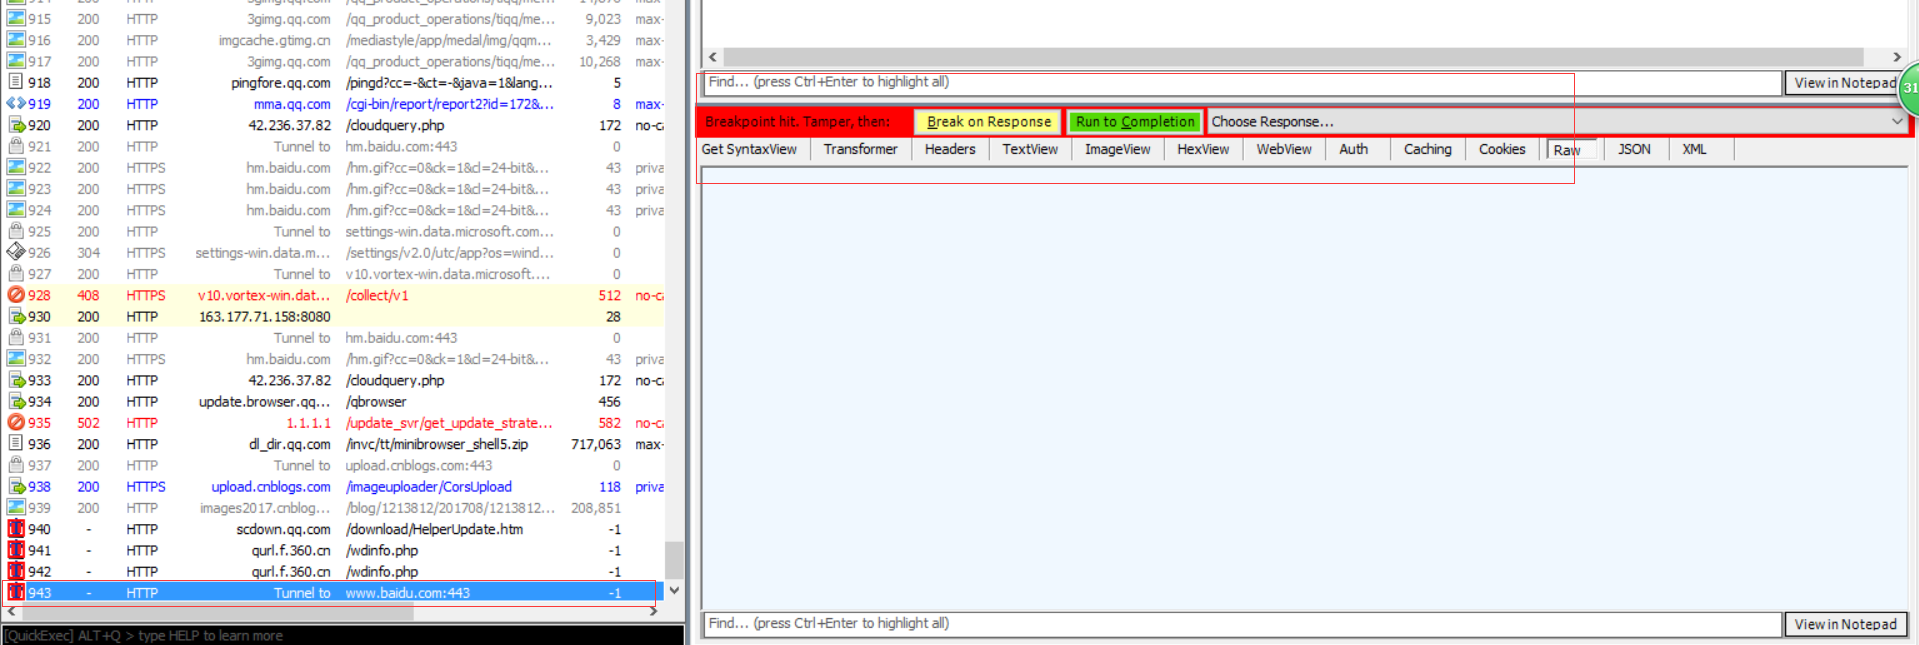This screenshot has height=645, width=1919.
Task: Click the upper Find text field
Action: tap(1243, 82)
